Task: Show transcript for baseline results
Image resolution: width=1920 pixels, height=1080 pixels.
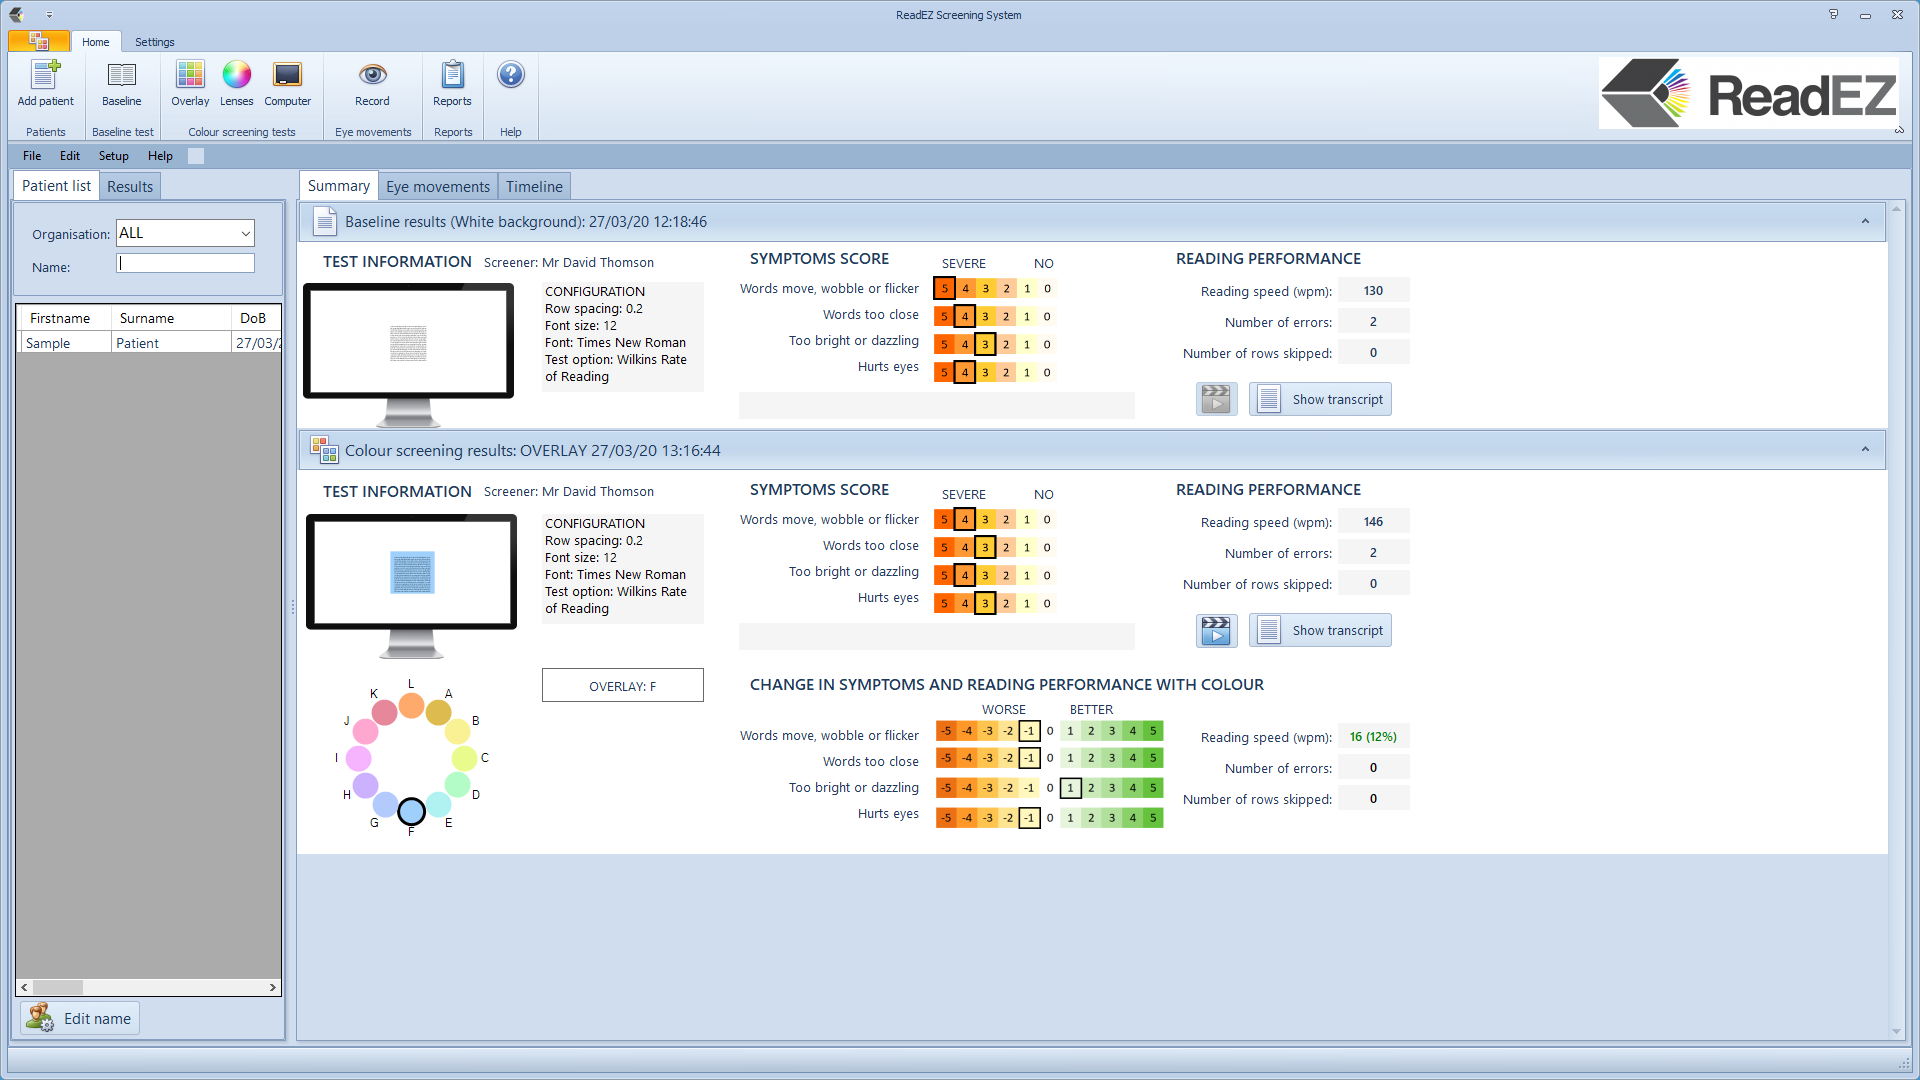Action: pyautogui.click(x=1320, y=399)
